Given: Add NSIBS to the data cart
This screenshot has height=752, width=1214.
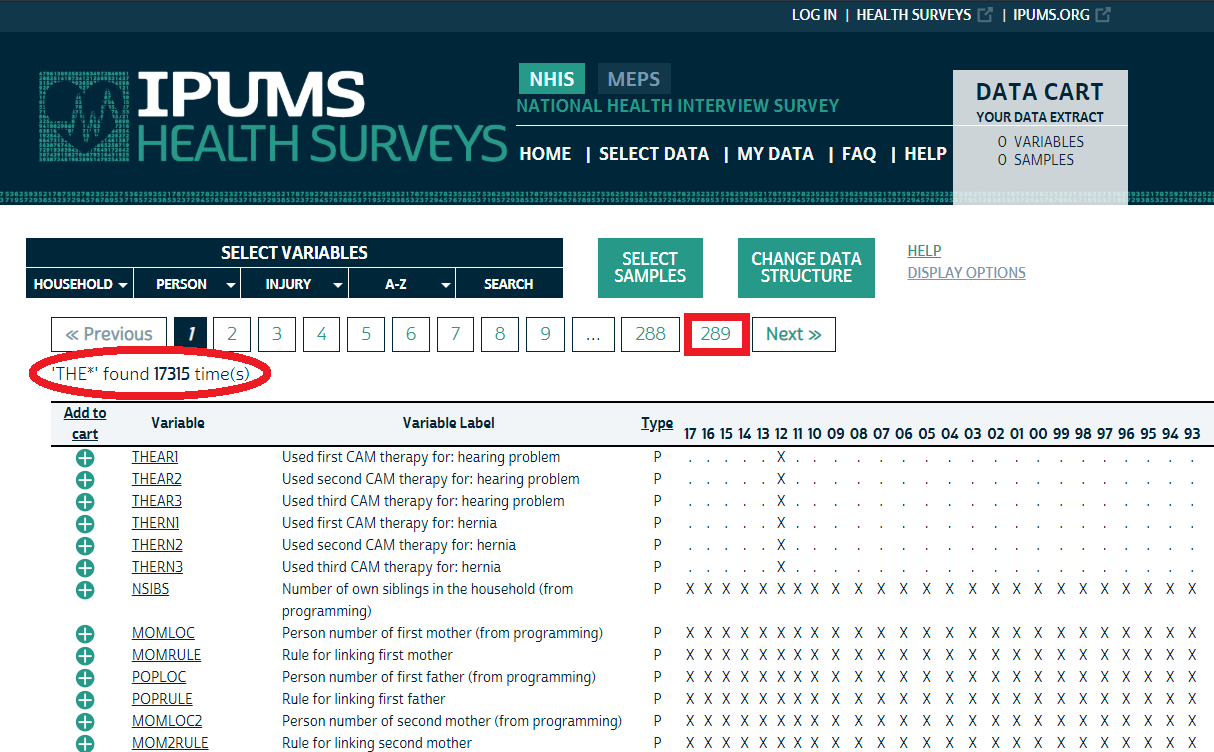Looking at the screenshot, I should [85, 588].
